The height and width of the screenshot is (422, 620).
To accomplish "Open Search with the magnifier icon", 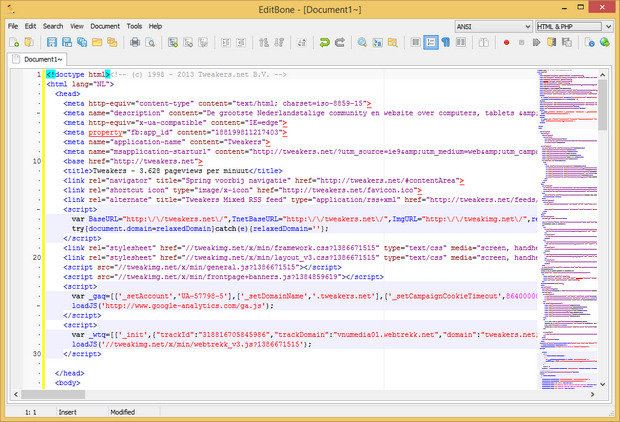I will click(362, 42).
